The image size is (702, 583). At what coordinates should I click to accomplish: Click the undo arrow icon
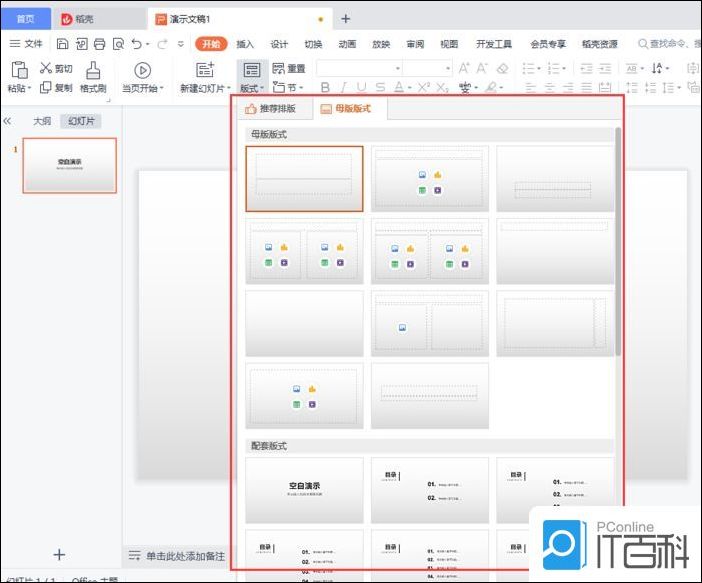tap(136, 44)
